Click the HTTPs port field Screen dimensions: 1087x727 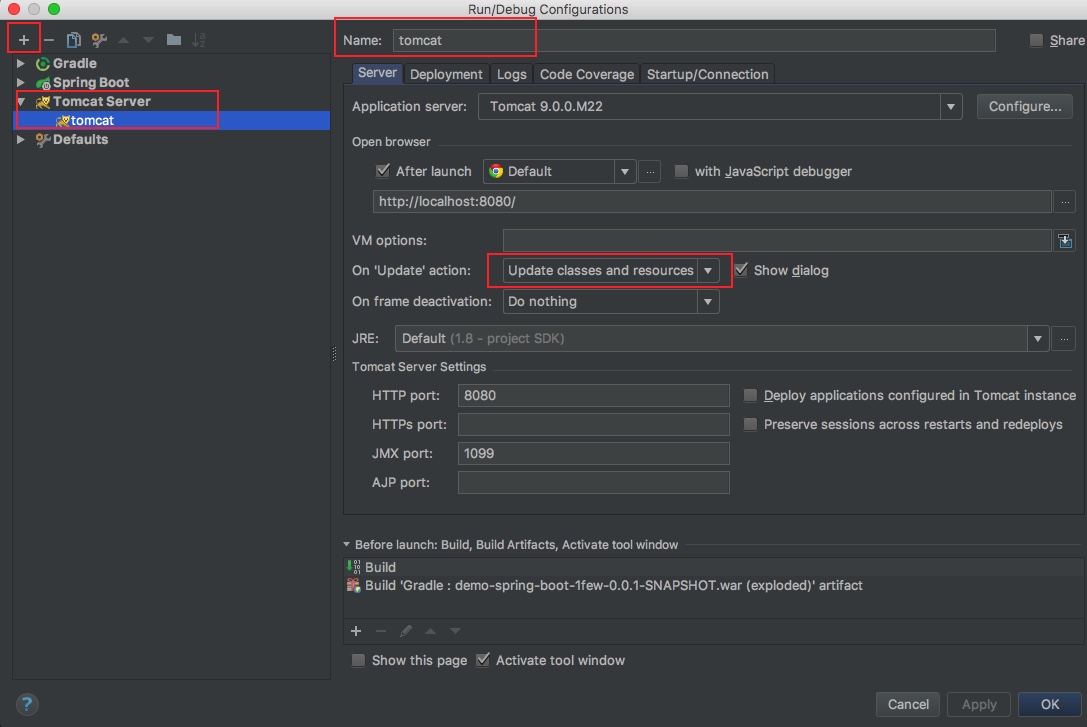tap(593, 424)
